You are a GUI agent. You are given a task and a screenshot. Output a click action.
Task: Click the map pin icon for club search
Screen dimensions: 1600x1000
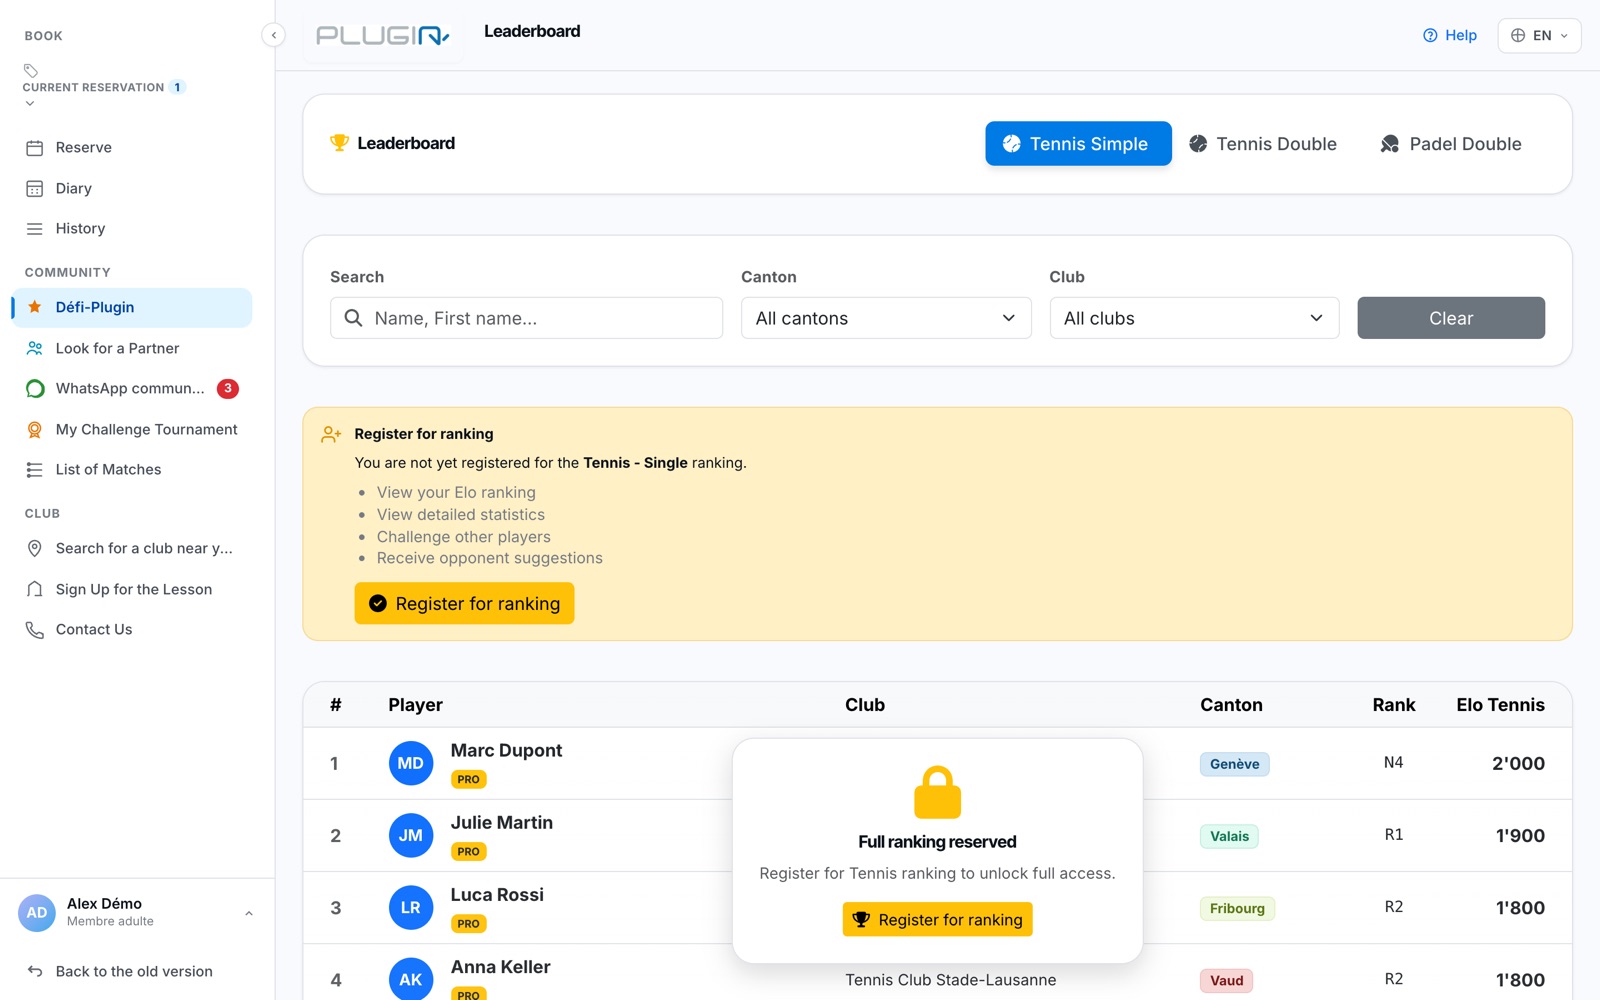(35, 548)
